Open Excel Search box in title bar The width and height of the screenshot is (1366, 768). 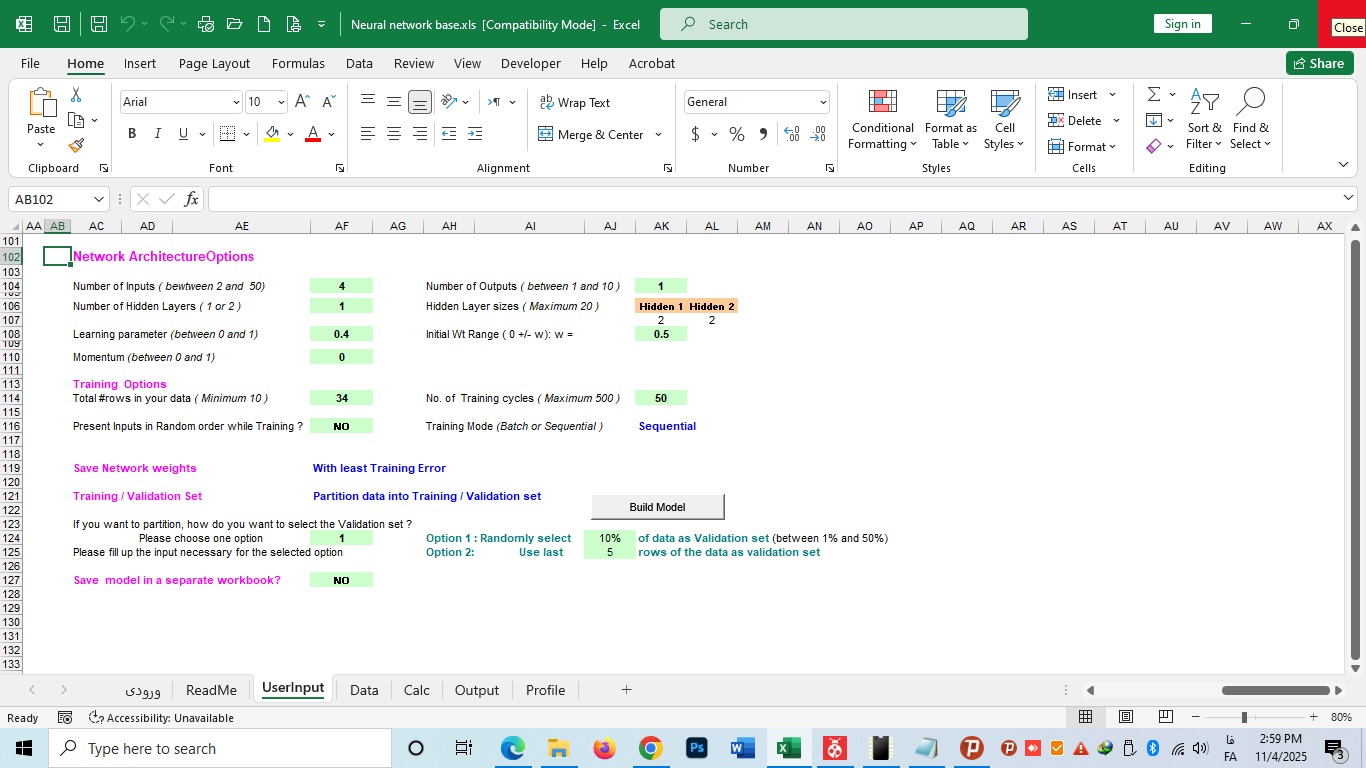(x=843, y=24)
